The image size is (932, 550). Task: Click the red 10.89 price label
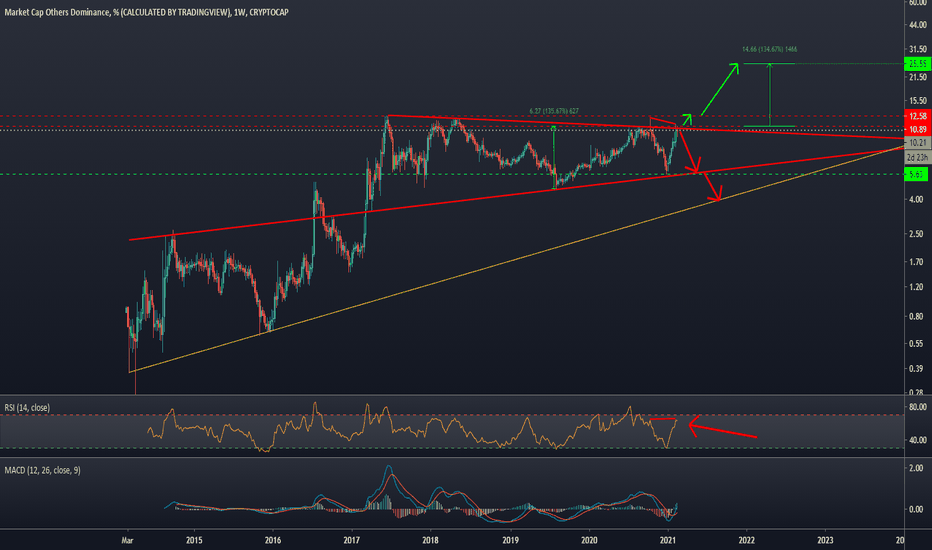click(x=917, y=129)
